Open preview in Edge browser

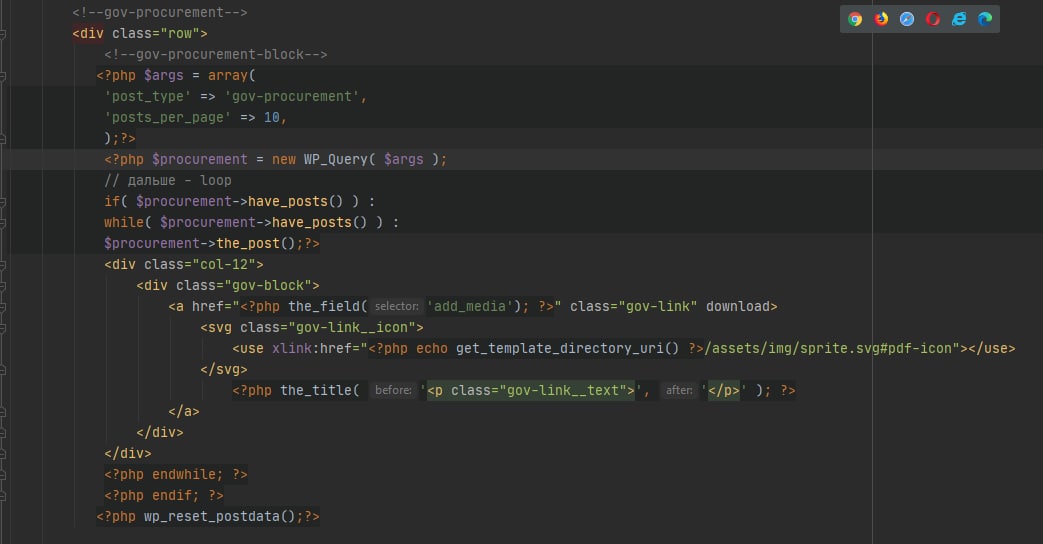pos(984,19)
